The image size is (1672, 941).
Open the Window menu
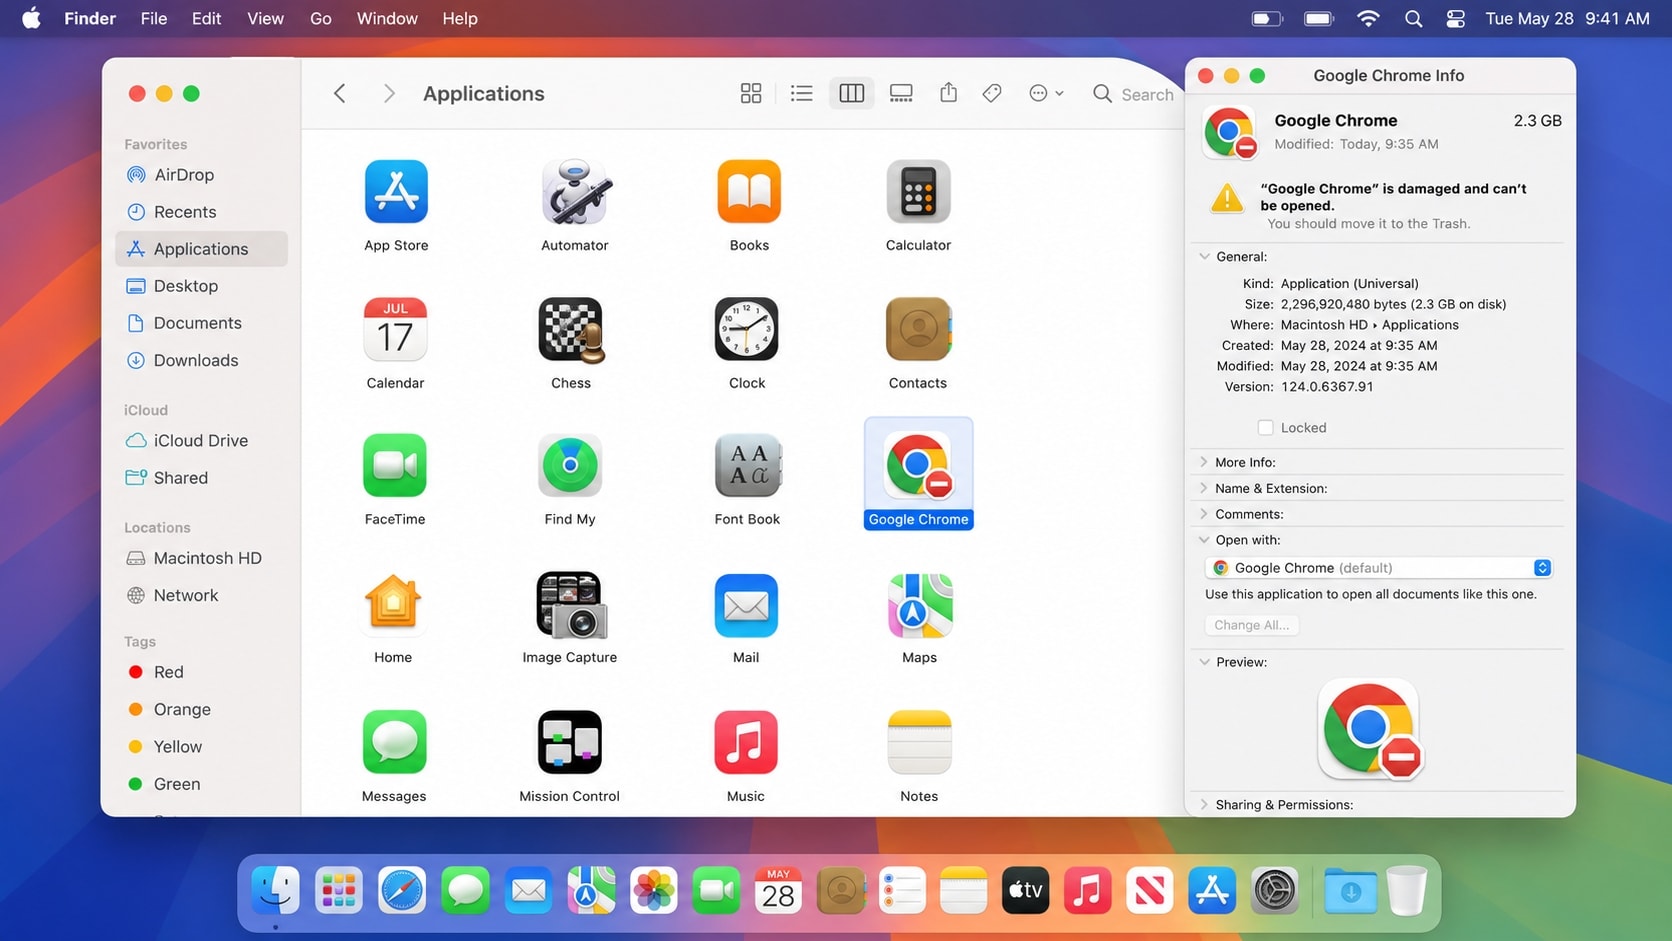[x=387, y=18]
